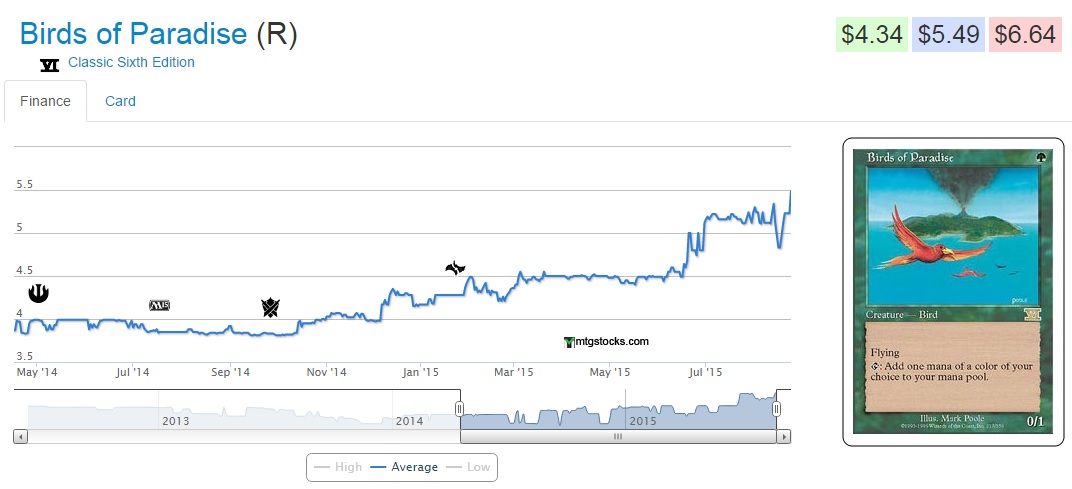Click the navigator horizontal scrollbar thumb
This screenshot has height=489, width=1072.
pos(618,436)
